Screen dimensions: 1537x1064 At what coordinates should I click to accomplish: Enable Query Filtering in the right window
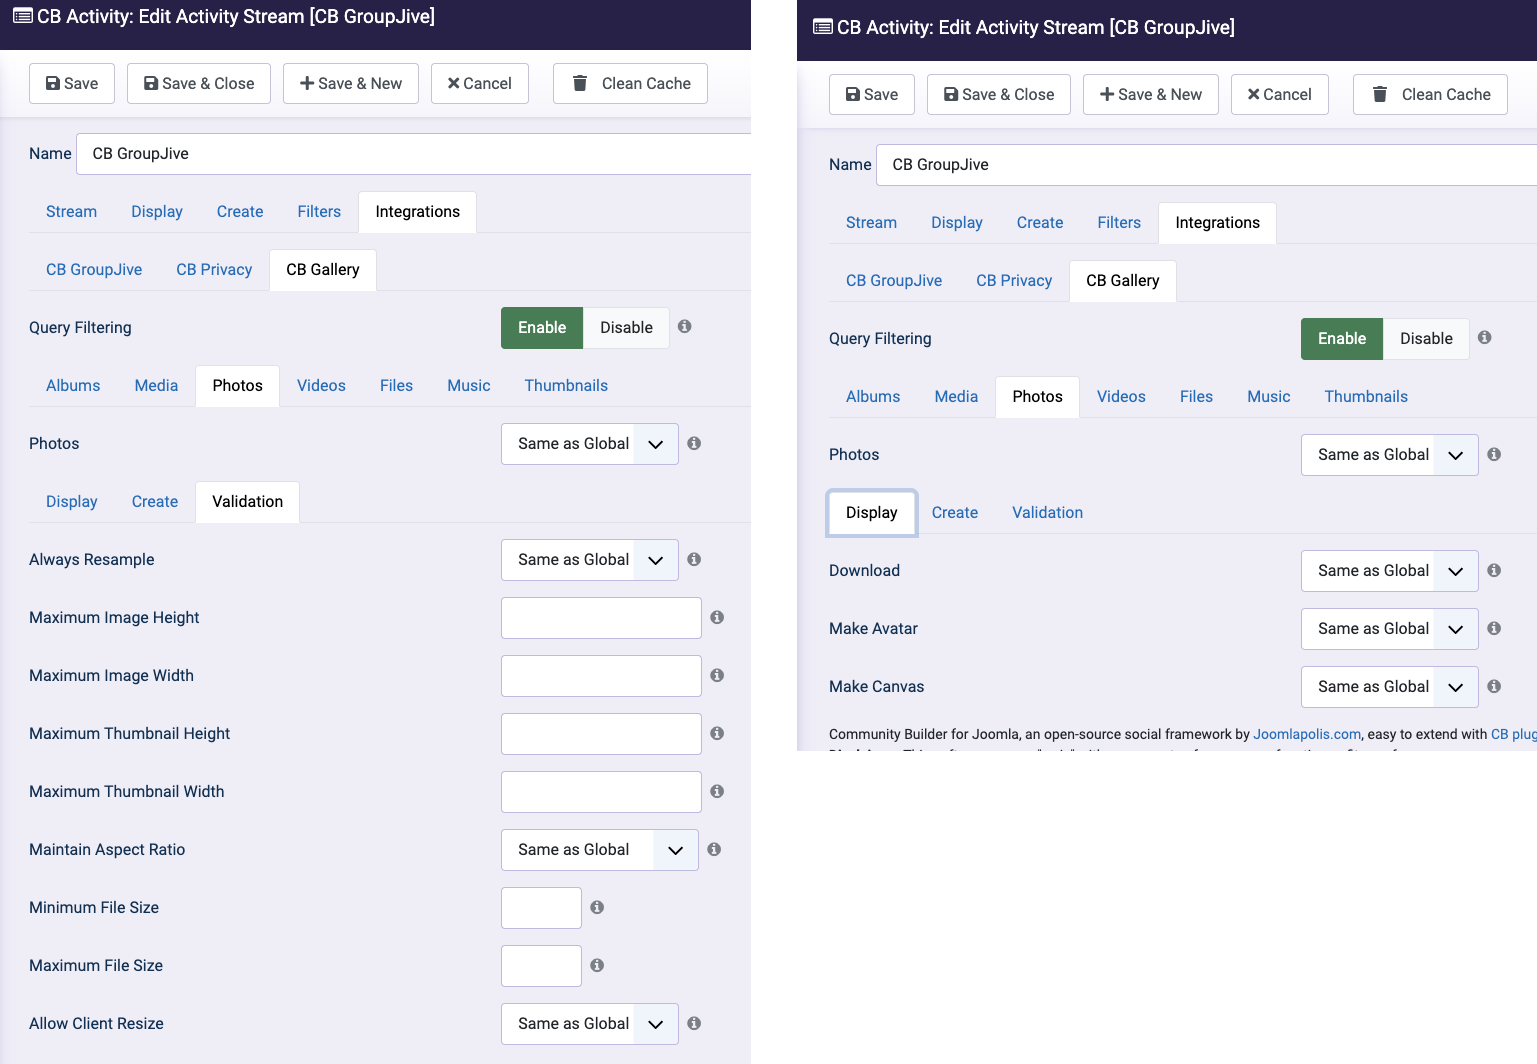coord(1341,339)
